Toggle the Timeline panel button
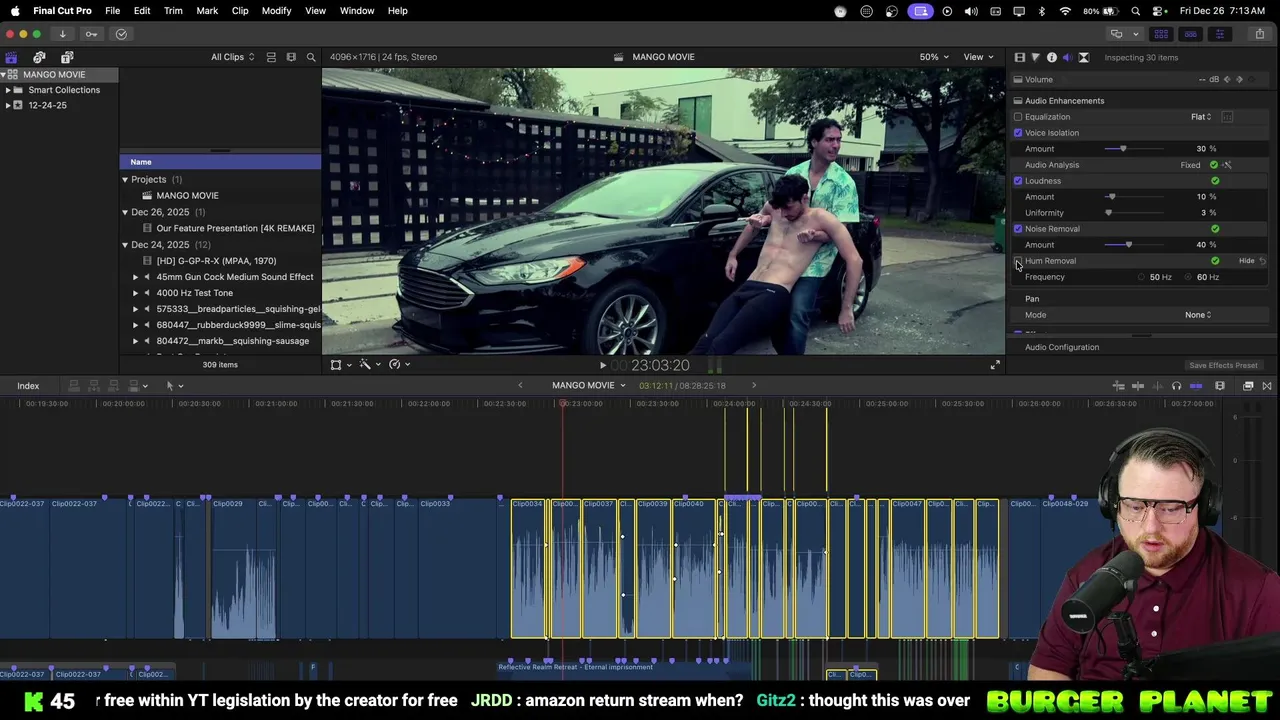 tap(1190, 34)
